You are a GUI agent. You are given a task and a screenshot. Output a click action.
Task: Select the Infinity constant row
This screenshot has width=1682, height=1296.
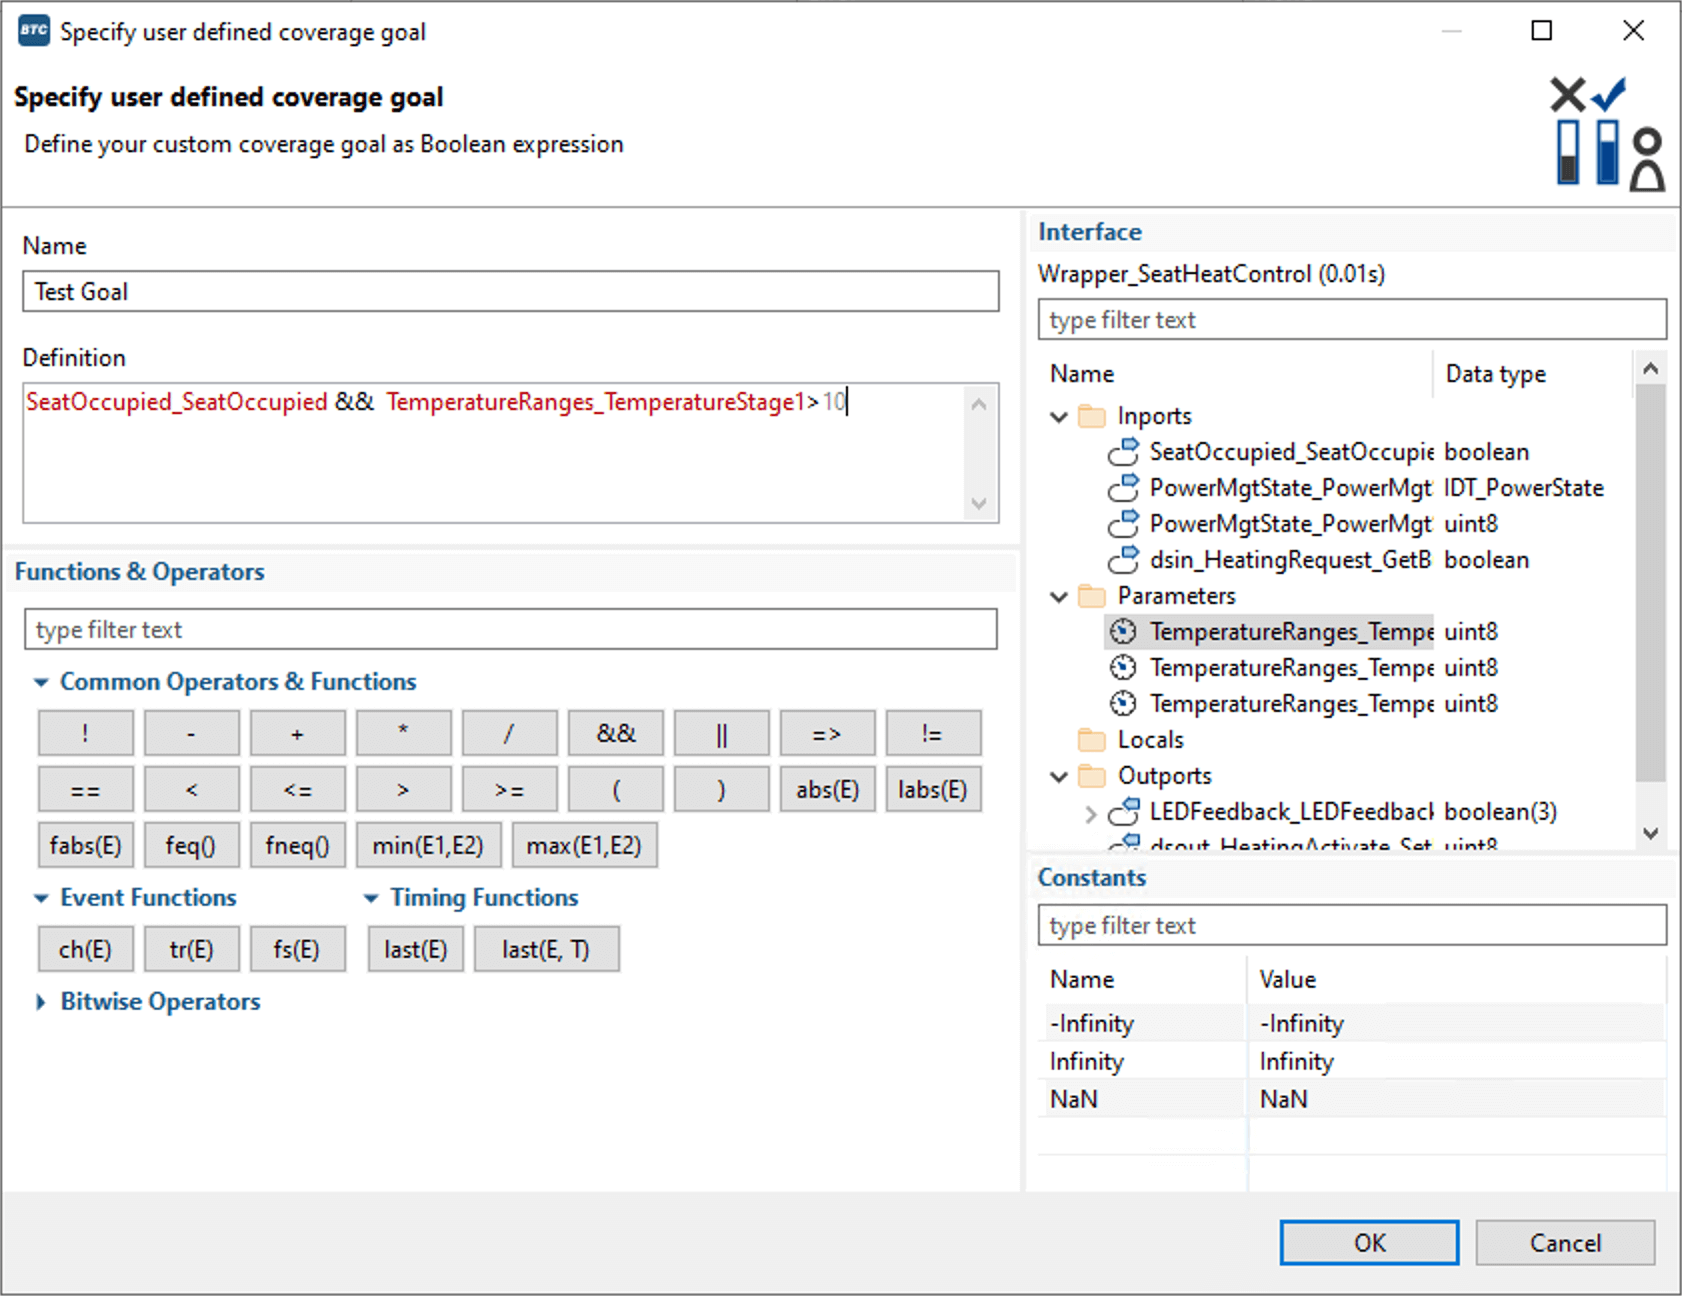pyautogui.click(x=1086, y=1061)
